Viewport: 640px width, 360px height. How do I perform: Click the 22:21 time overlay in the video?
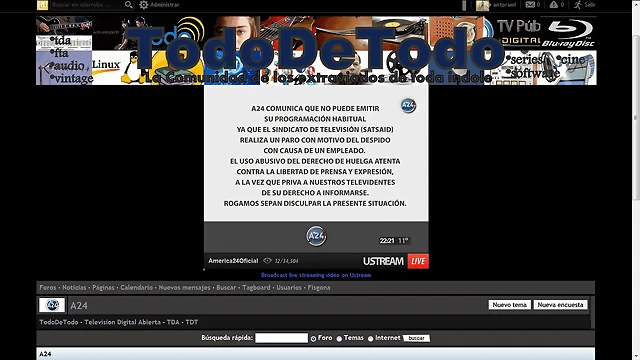[x=387, y=241]
